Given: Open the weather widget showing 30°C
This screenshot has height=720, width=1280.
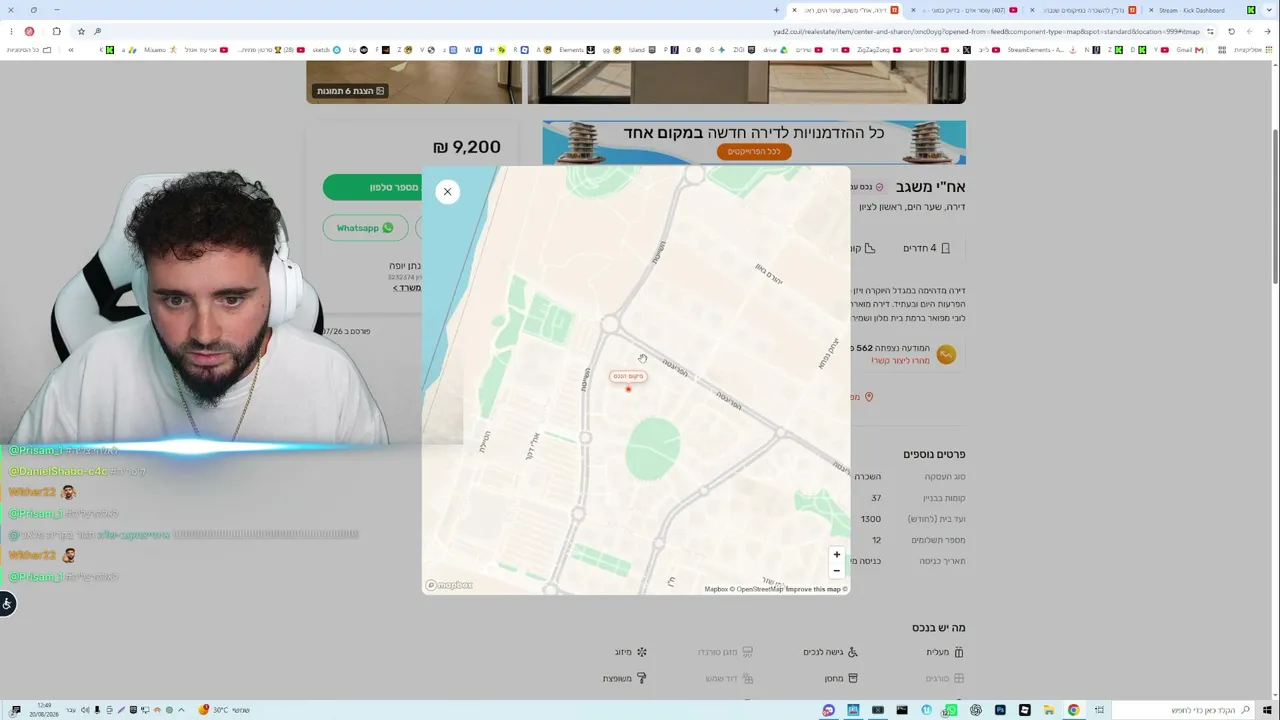Looking at the screenshot, I should tap(225, 710).
